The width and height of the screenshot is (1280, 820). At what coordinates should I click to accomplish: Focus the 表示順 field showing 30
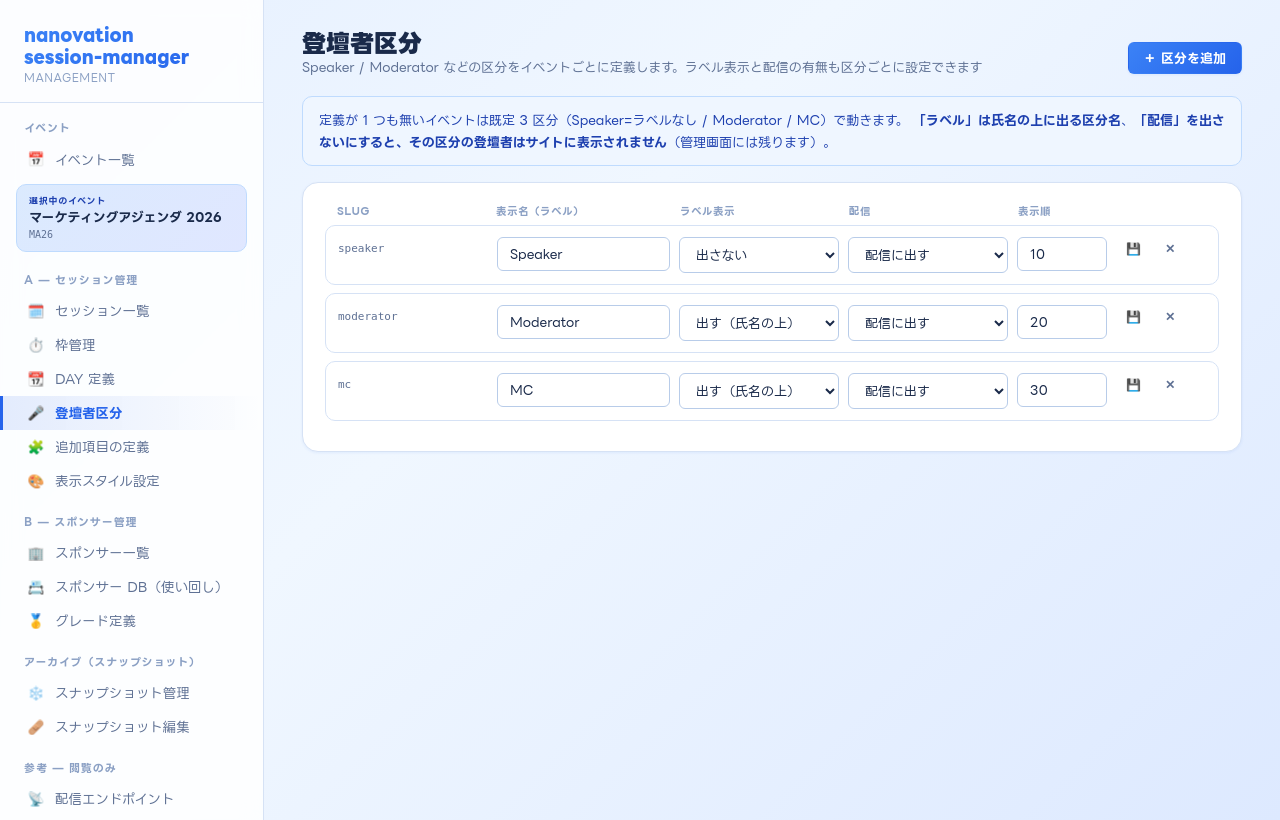click(1062, 390)
